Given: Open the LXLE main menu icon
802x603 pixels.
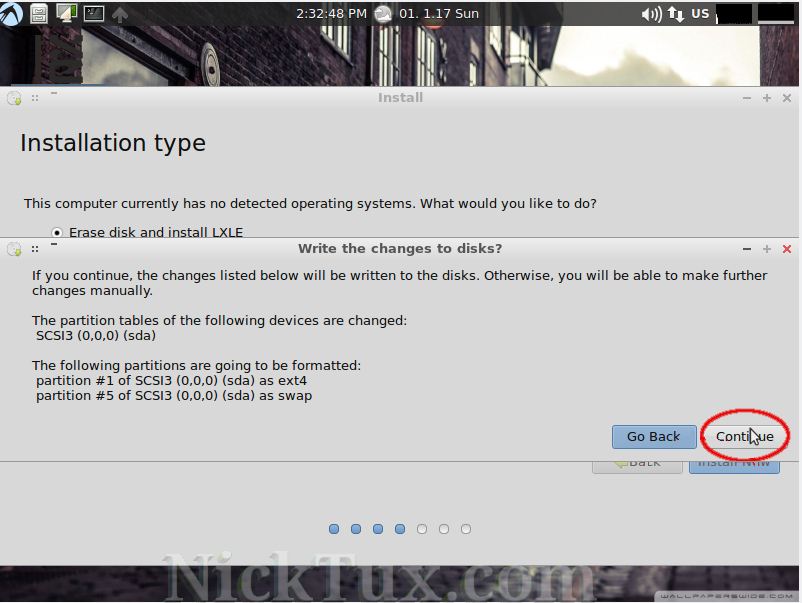Looking at the screenshot, I should coord(12,13).
